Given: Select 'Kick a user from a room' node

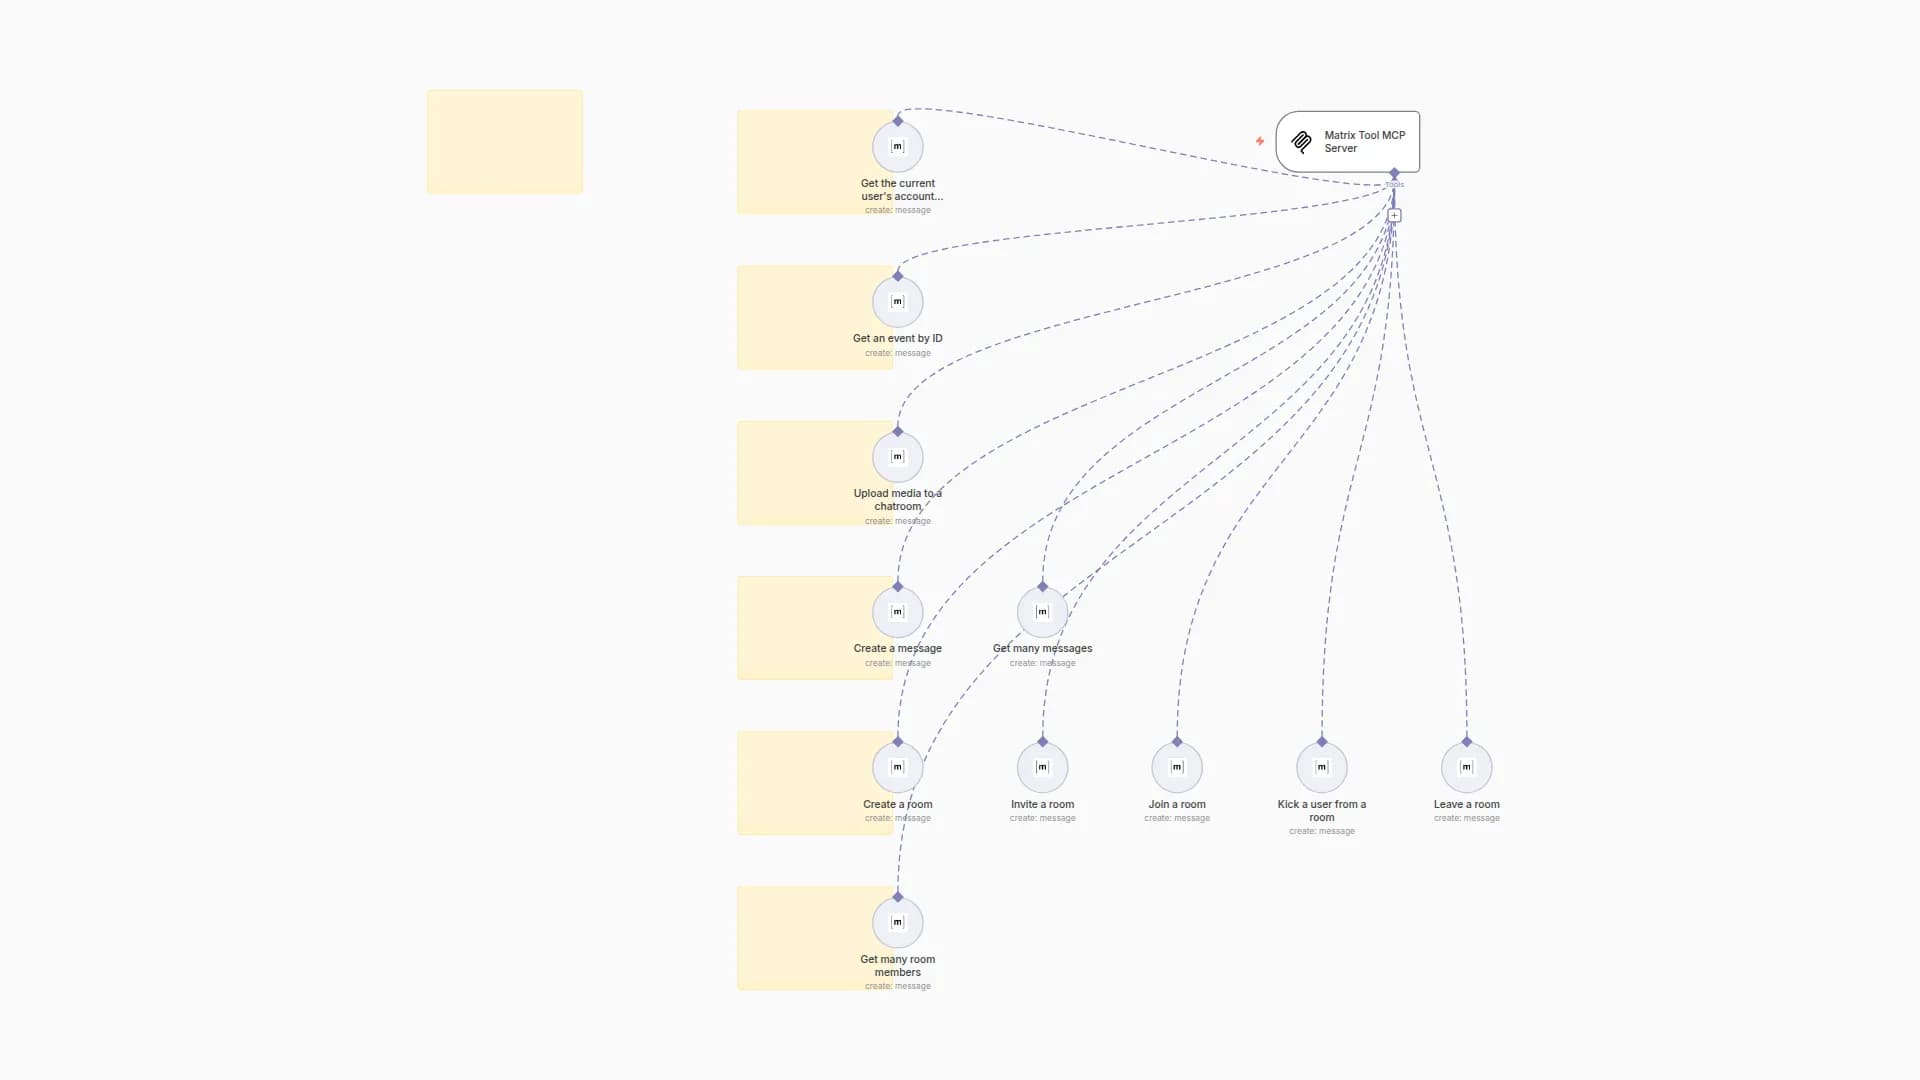Looking at the screenshot, I should click(x=1321, y=768).
